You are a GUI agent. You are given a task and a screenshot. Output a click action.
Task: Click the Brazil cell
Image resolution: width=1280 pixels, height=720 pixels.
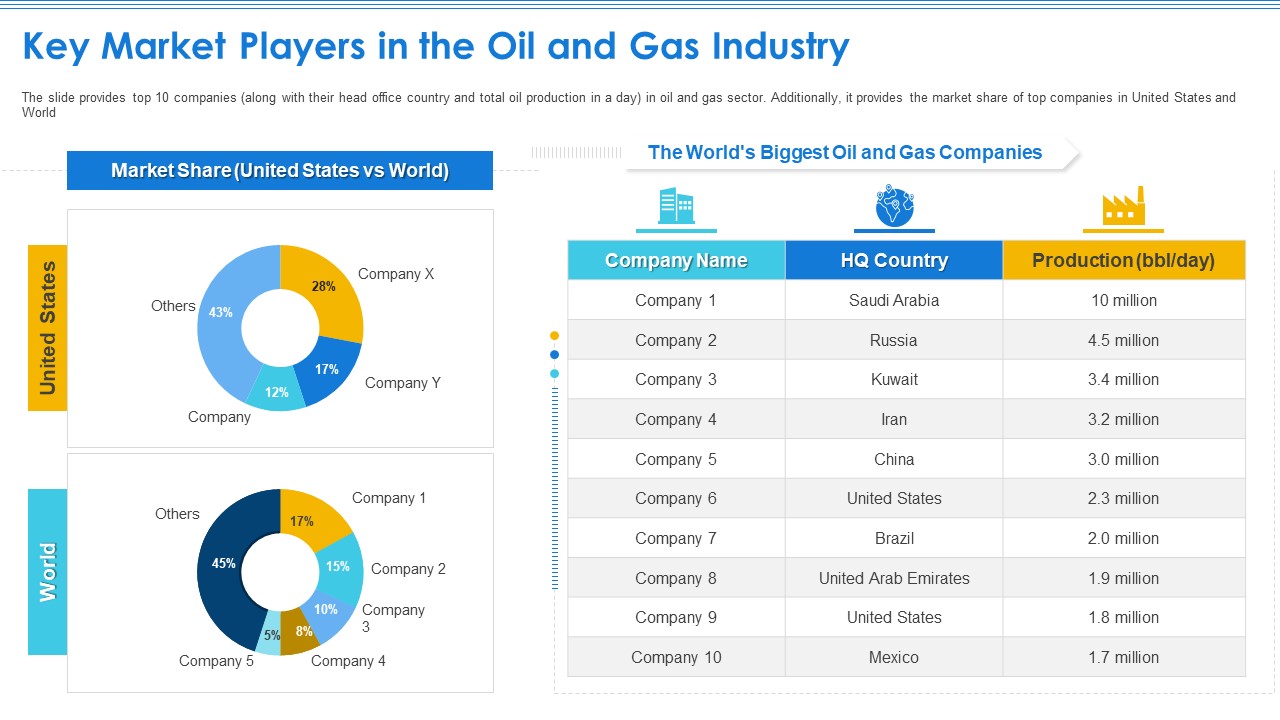tap(894, 538)
